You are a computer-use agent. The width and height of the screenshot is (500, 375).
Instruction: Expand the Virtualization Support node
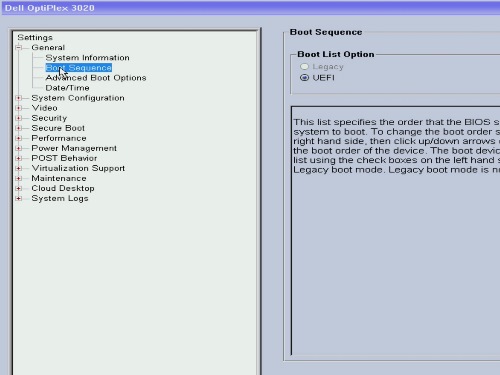[19, 168]
